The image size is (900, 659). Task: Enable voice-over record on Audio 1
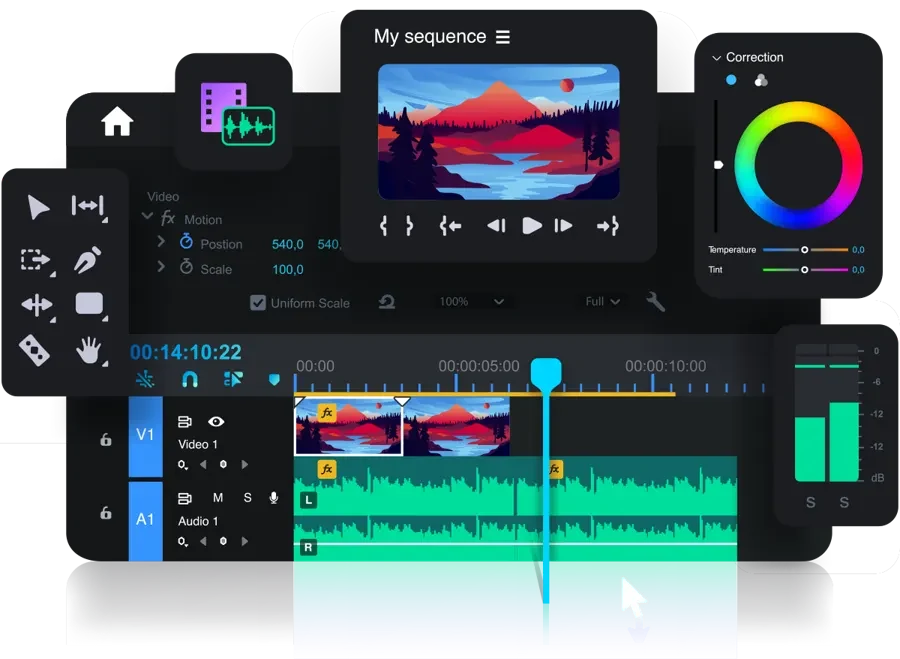coord(274,498)
